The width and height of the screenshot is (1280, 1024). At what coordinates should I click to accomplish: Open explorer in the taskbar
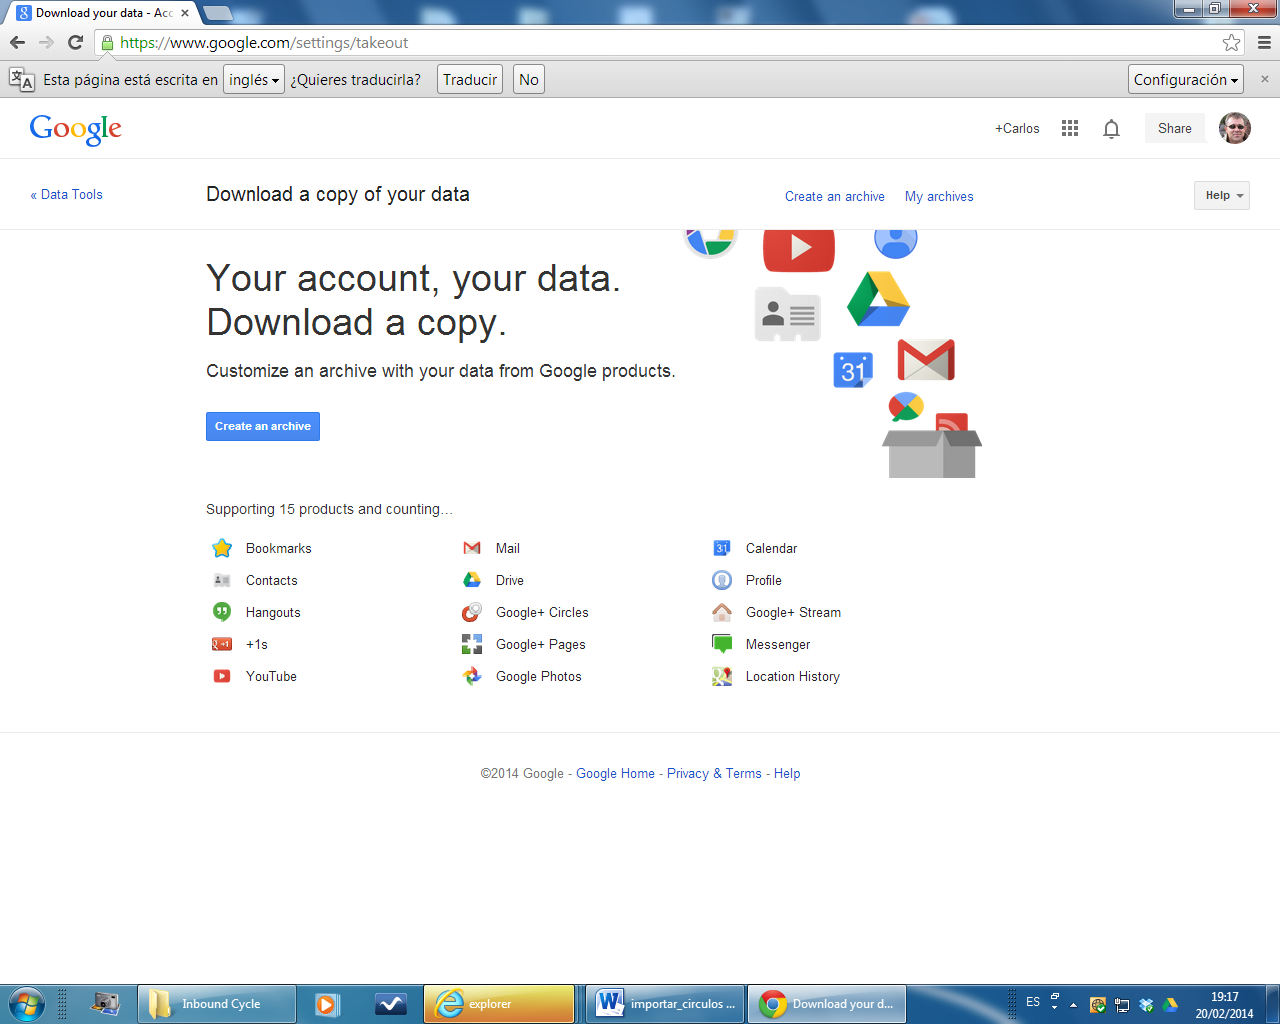click(499, 1004)
